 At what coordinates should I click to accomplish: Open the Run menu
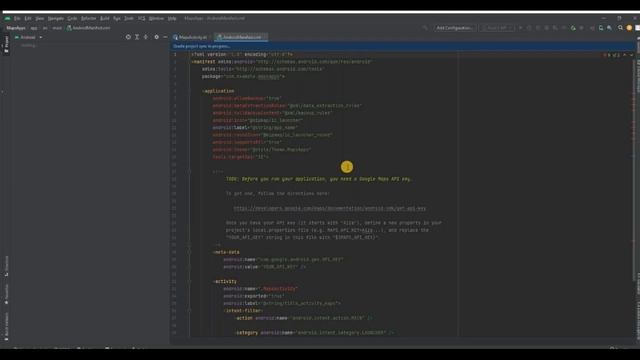coord(117,18)
